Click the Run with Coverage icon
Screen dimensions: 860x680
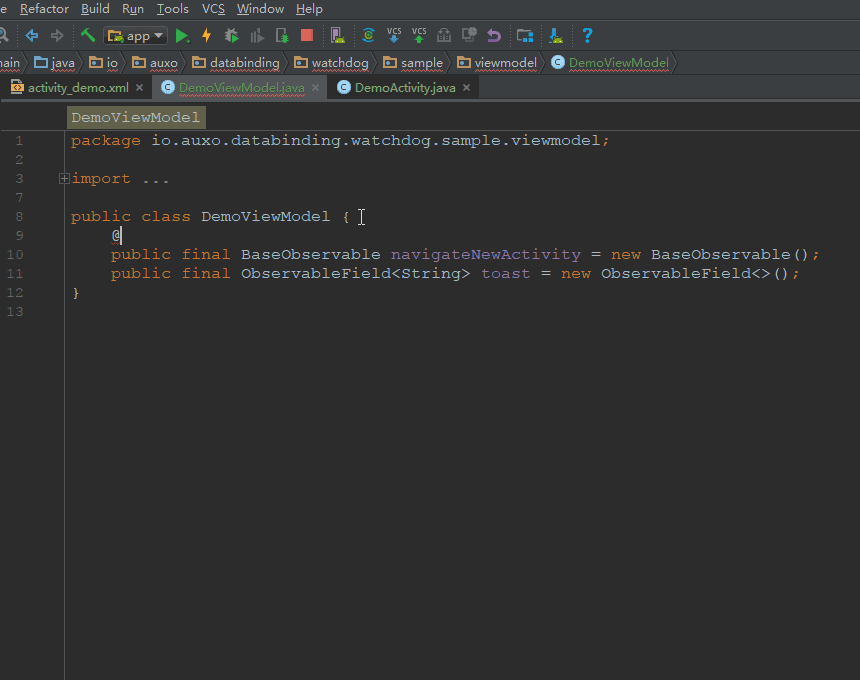(x=257, y=36)
